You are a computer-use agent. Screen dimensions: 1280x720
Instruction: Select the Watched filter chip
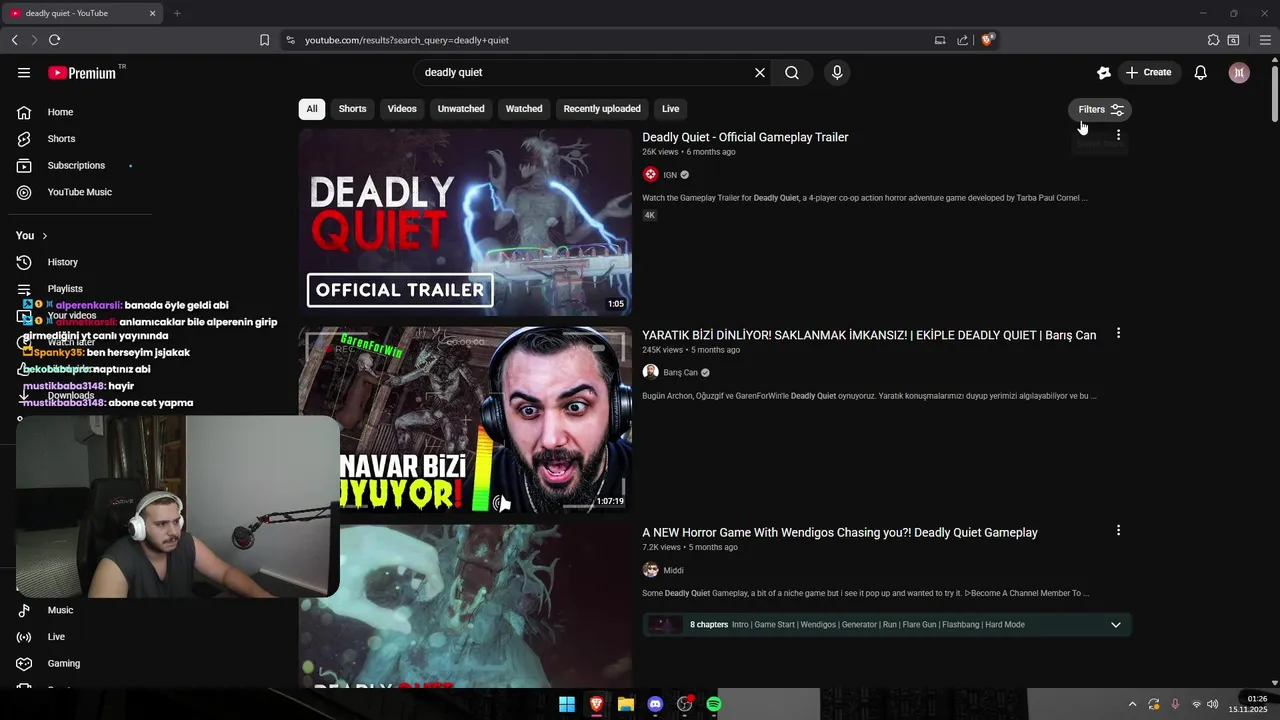pyautogui.click(x=524, y=109)
